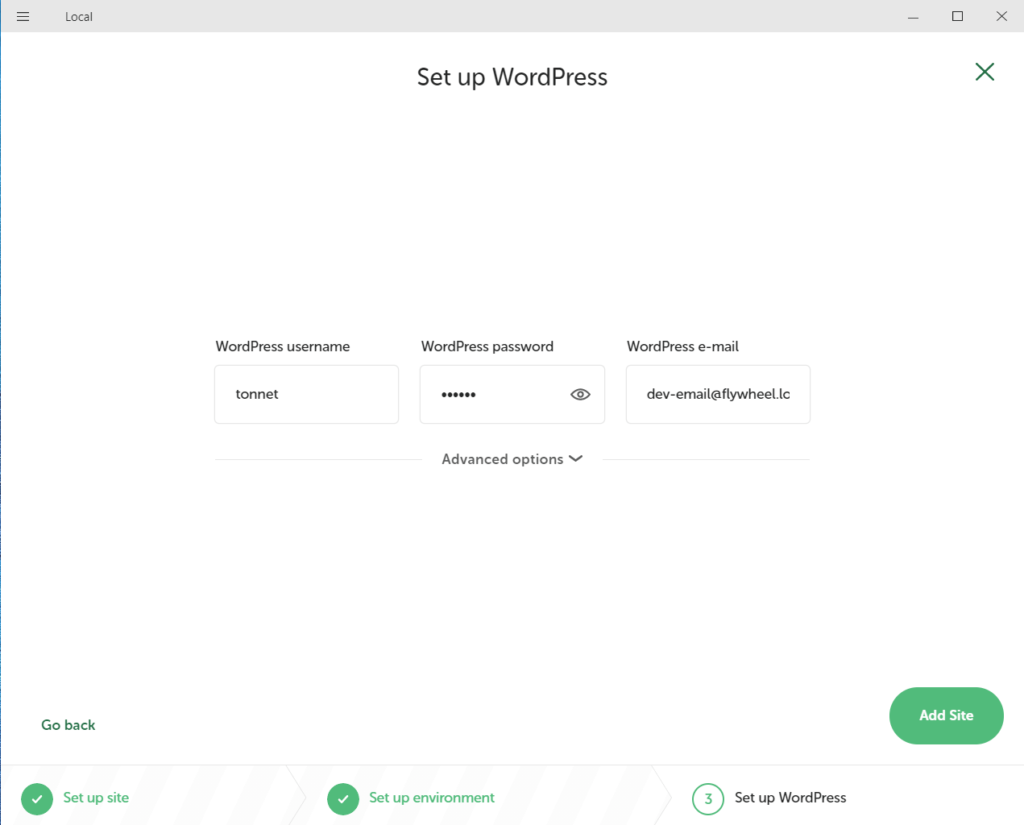Switch to the Set up environment step label
The height and width of the screenshot is (825, 1024).
click(x=432, y=798)
